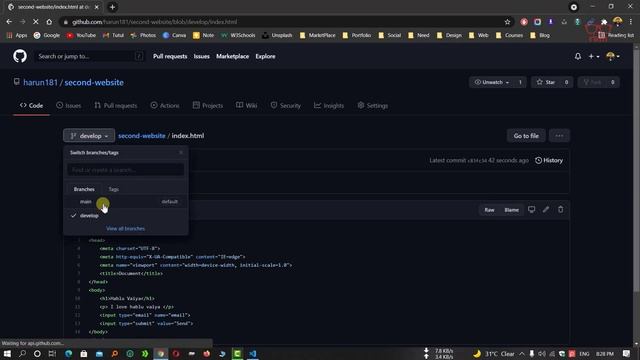Open Chrome extensions puzzle icon
Image resolution: width=640 pixels, height=360 pixels.
point(604,22)
